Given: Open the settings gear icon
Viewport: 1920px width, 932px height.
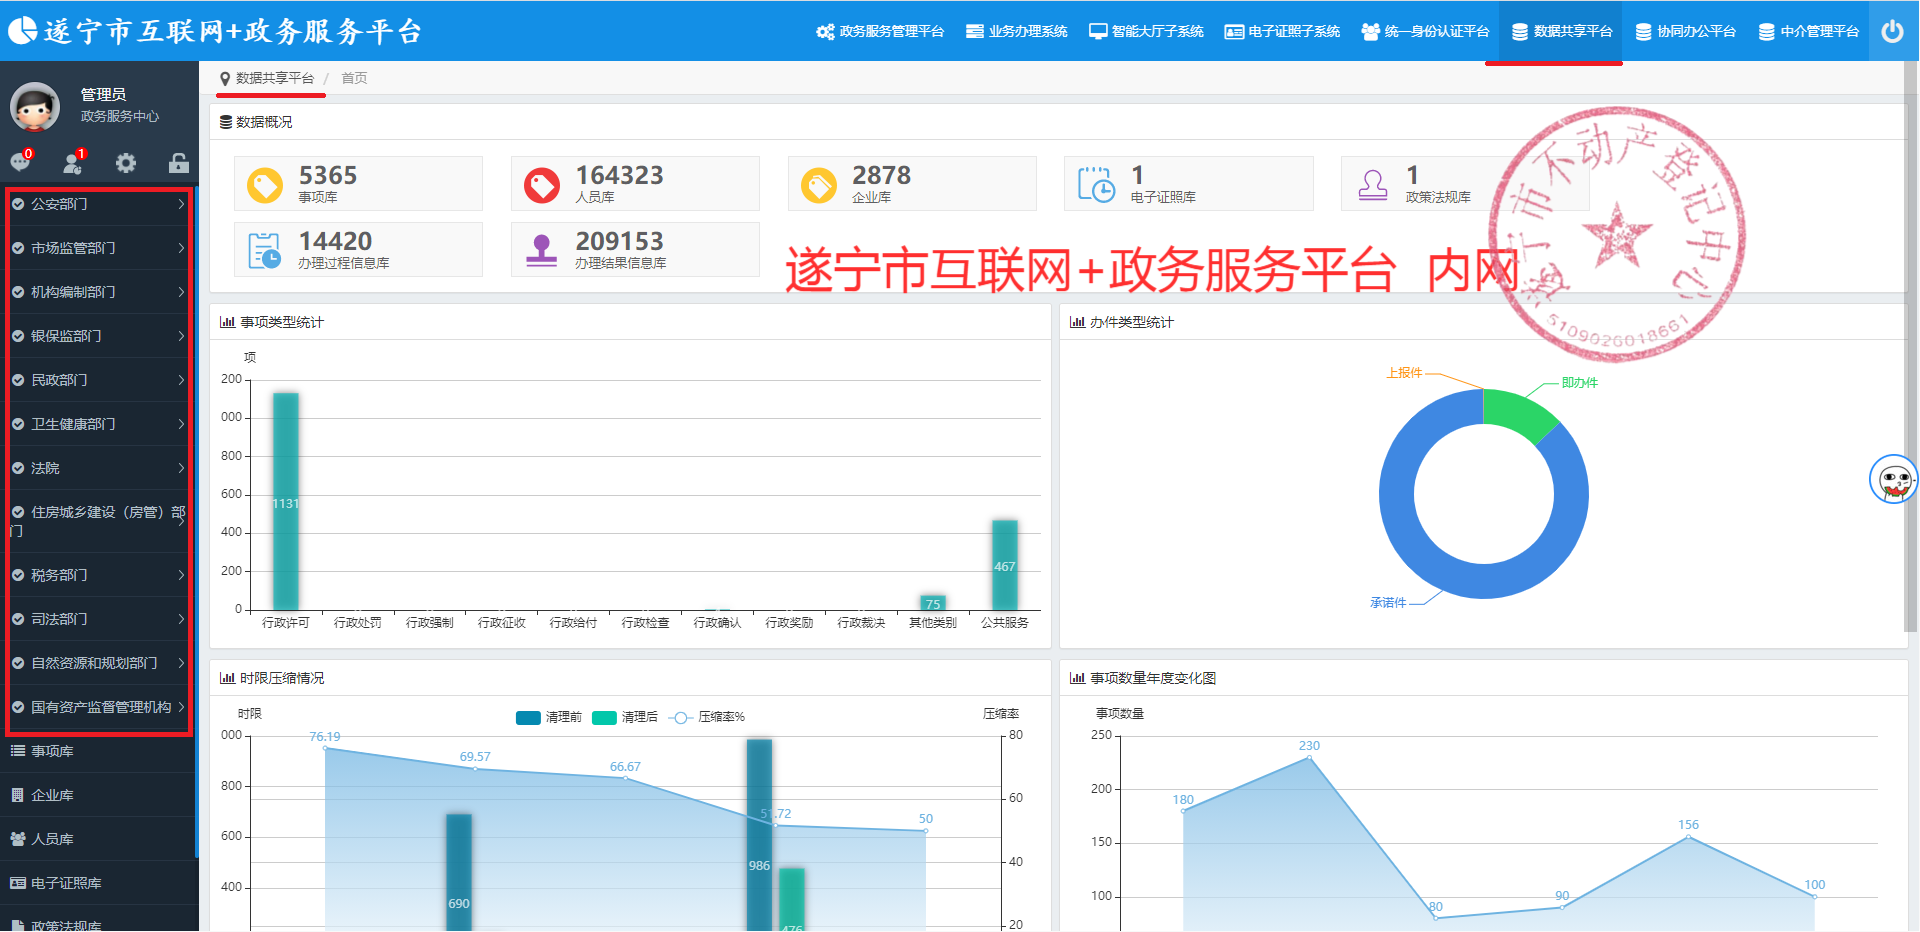Looking at the screenshot, I should pyautogui.click(x=126, y=163).
